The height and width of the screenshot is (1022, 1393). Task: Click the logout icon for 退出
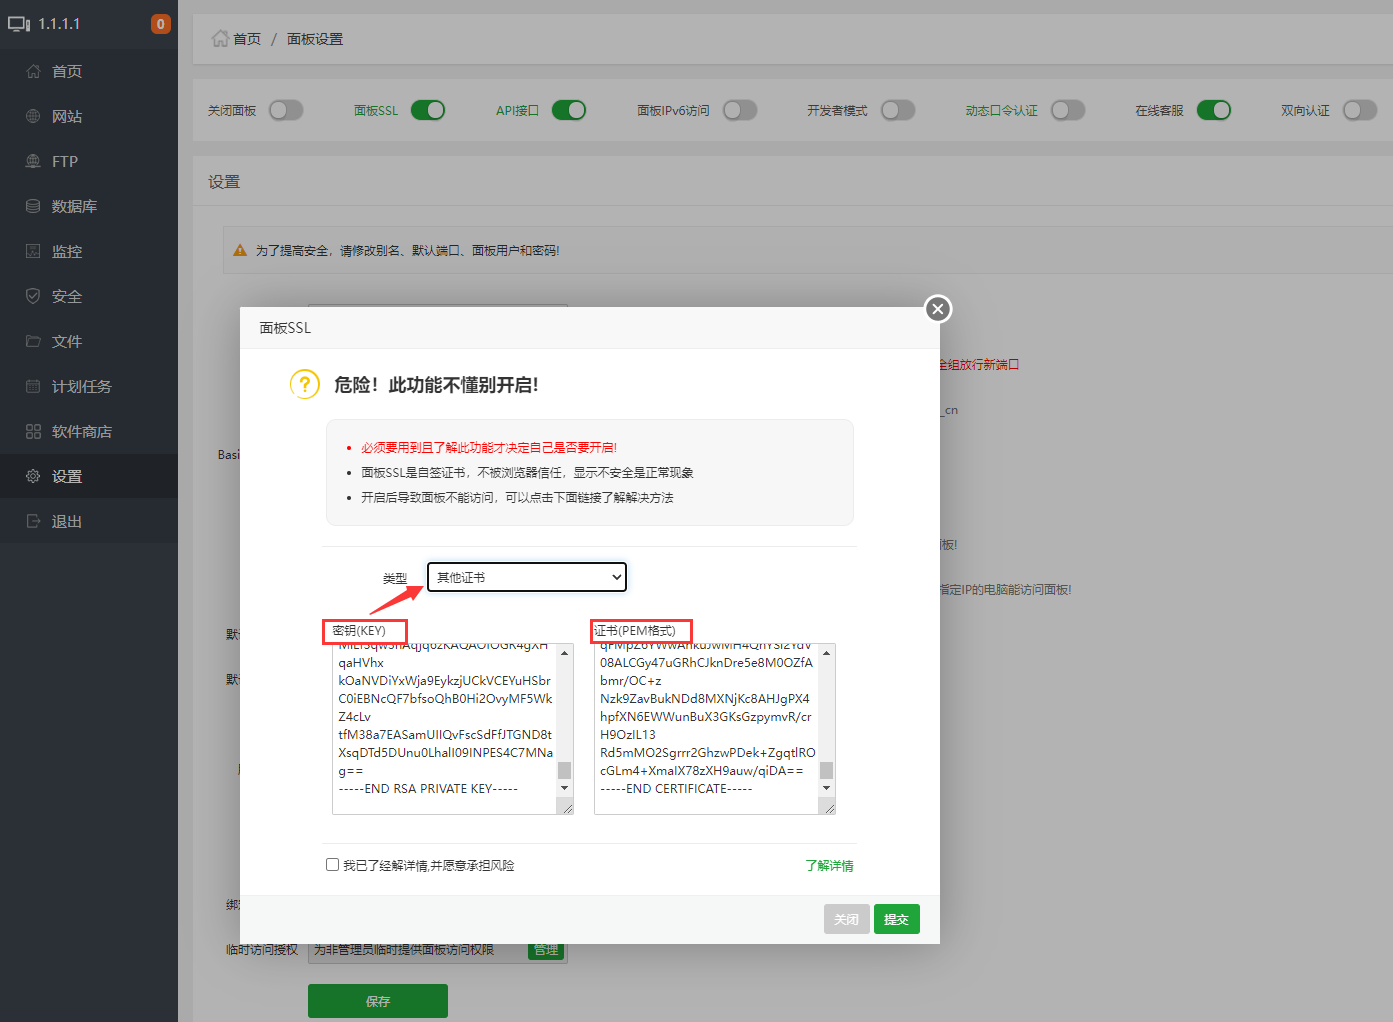(x=33, y=521)
